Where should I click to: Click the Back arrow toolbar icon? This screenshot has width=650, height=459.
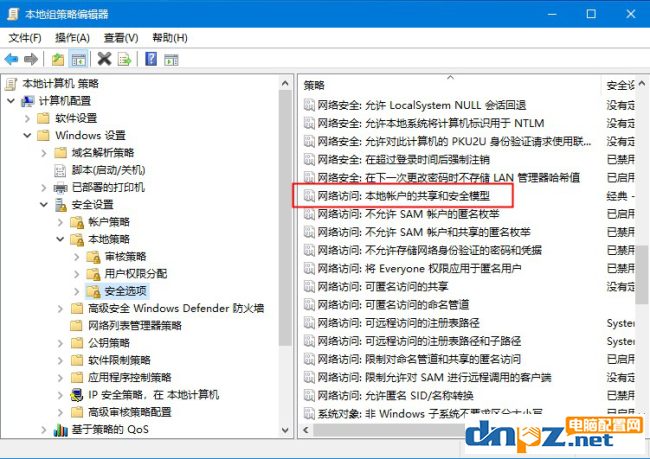point(11,59)
